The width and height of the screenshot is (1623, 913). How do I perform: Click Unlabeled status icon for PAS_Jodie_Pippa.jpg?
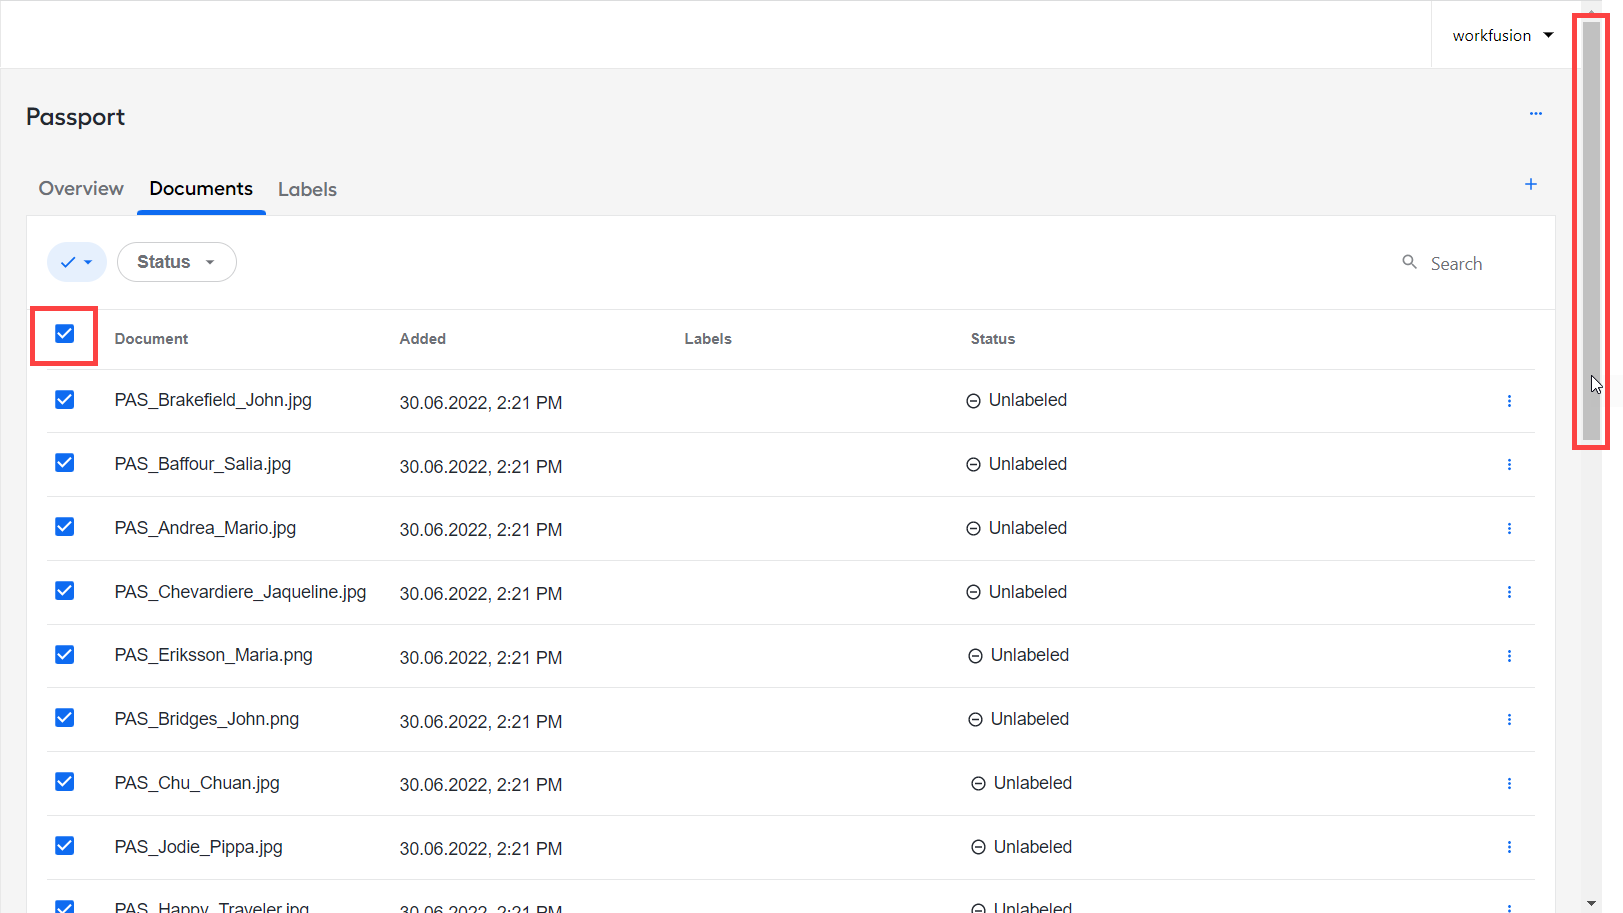978,847
